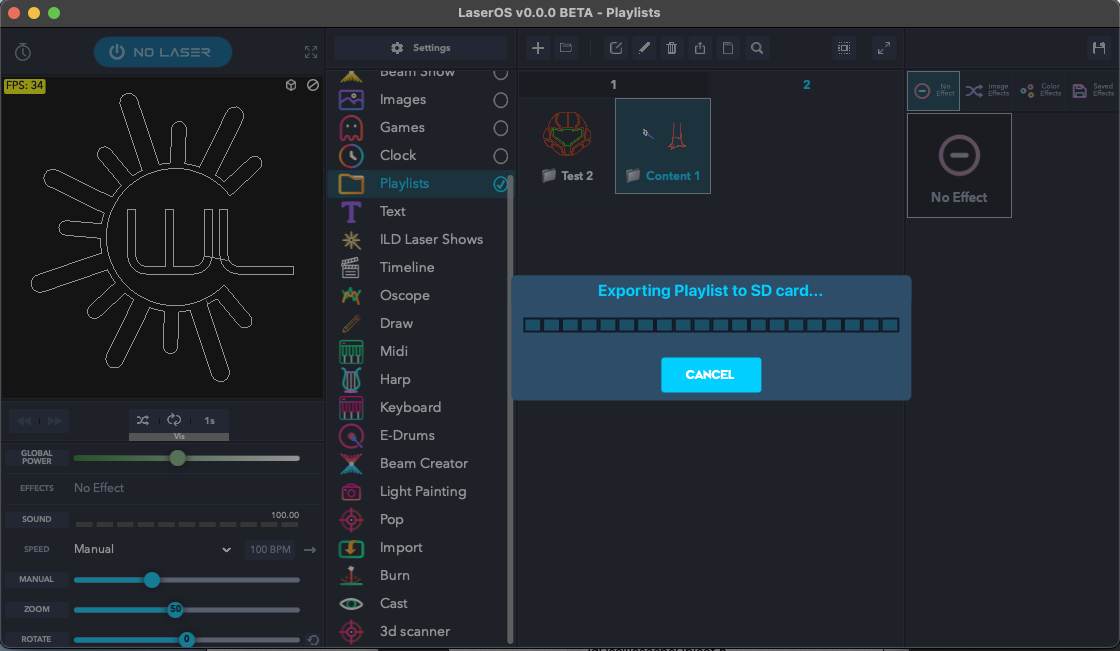Screen dimensions: 1120x651
Task: Click the Global Power slider handle
Action: (x=178, y=458)
